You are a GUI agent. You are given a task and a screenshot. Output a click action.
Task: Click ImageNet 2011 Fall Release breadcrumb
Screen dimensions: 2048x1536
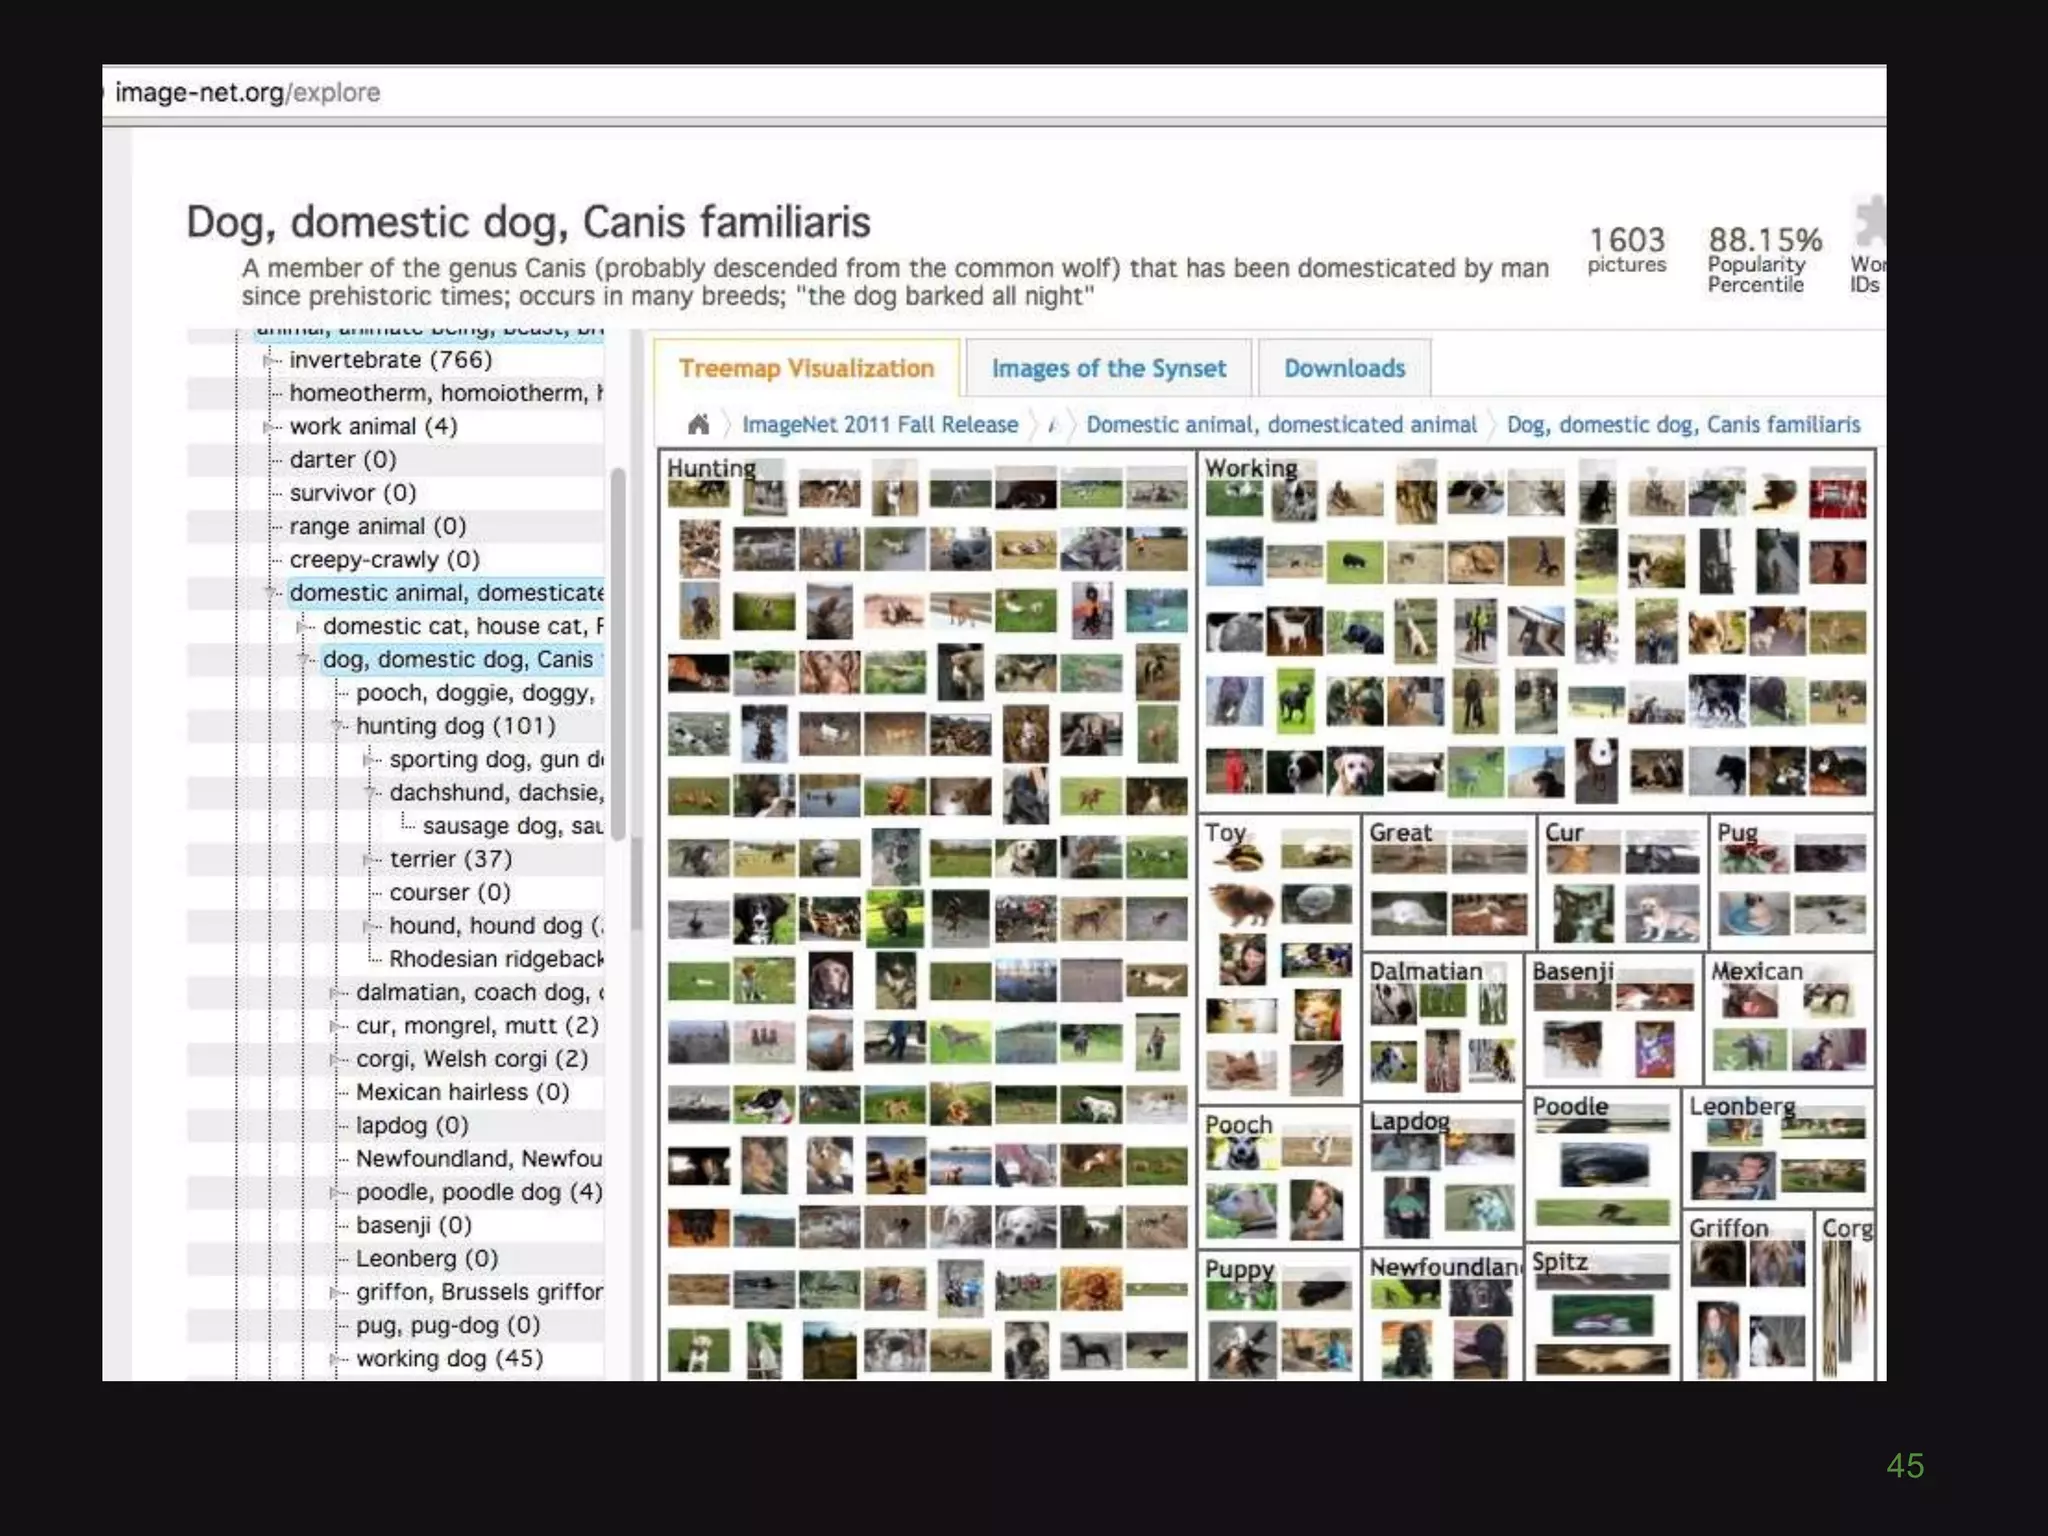click(880, 425)
